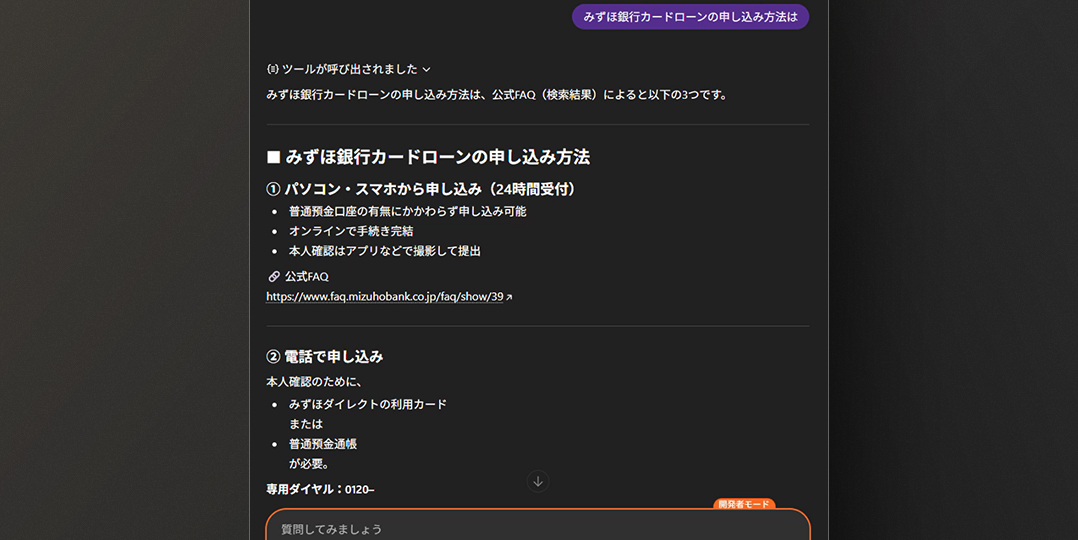
Task: Click the tool-call icon beside ツールが呼び出されました
Action: [x=273, y=69]
